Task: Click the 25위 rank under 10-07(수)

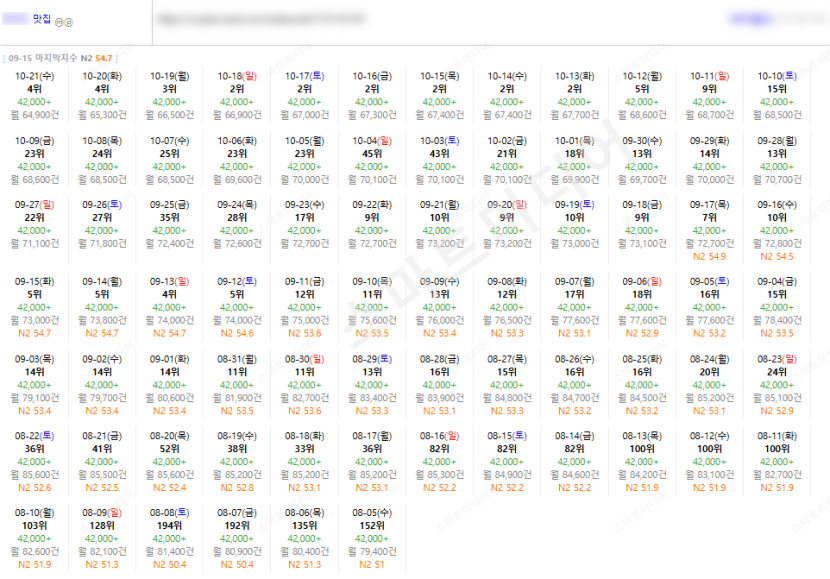Action: [x=169, y=153]
